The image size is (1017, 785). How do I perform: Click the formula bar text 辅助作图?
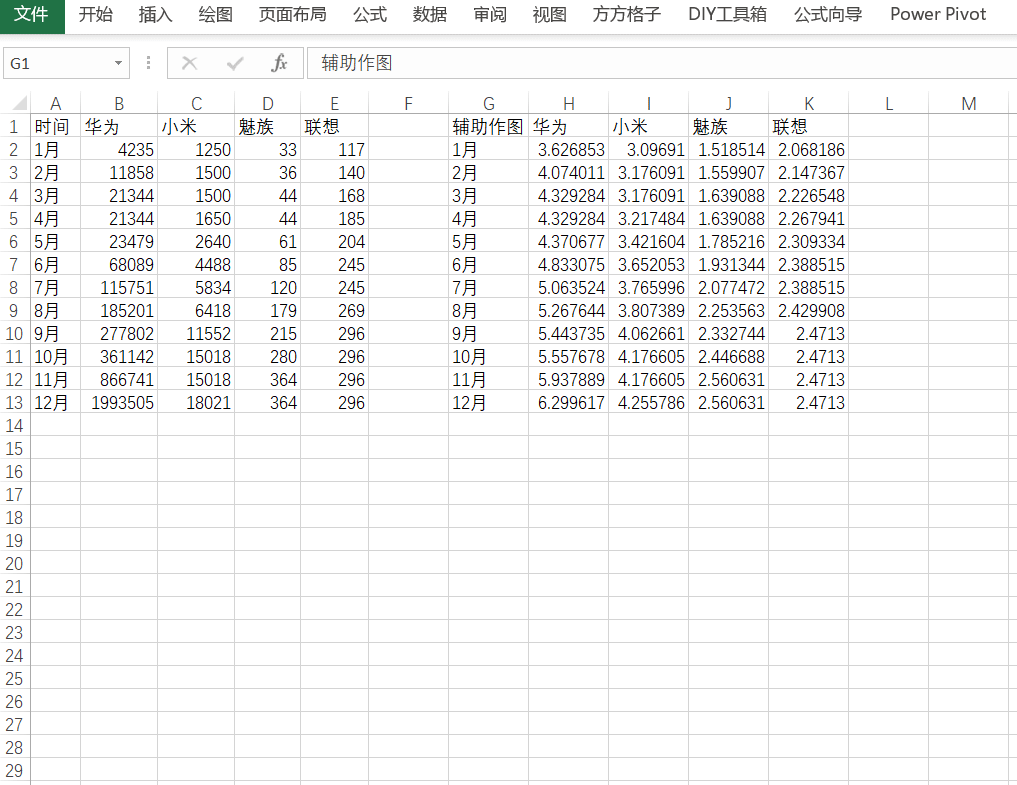click(356, 63)
